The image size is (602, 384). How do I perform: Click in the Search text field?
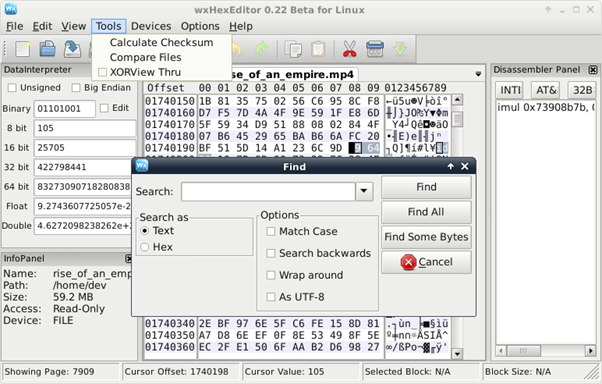pyautogui.click(x=268, y=191)
